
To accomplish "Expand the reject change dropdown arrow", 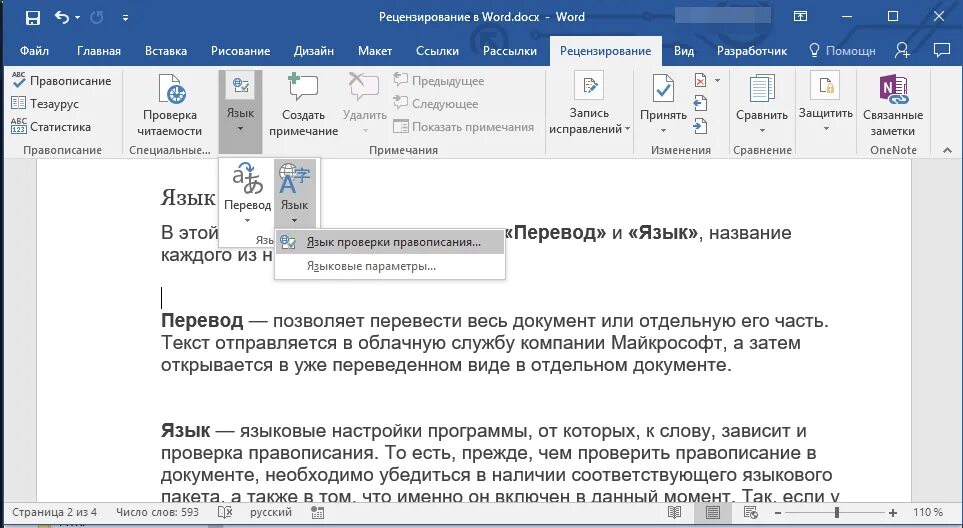I will [717, 80].
